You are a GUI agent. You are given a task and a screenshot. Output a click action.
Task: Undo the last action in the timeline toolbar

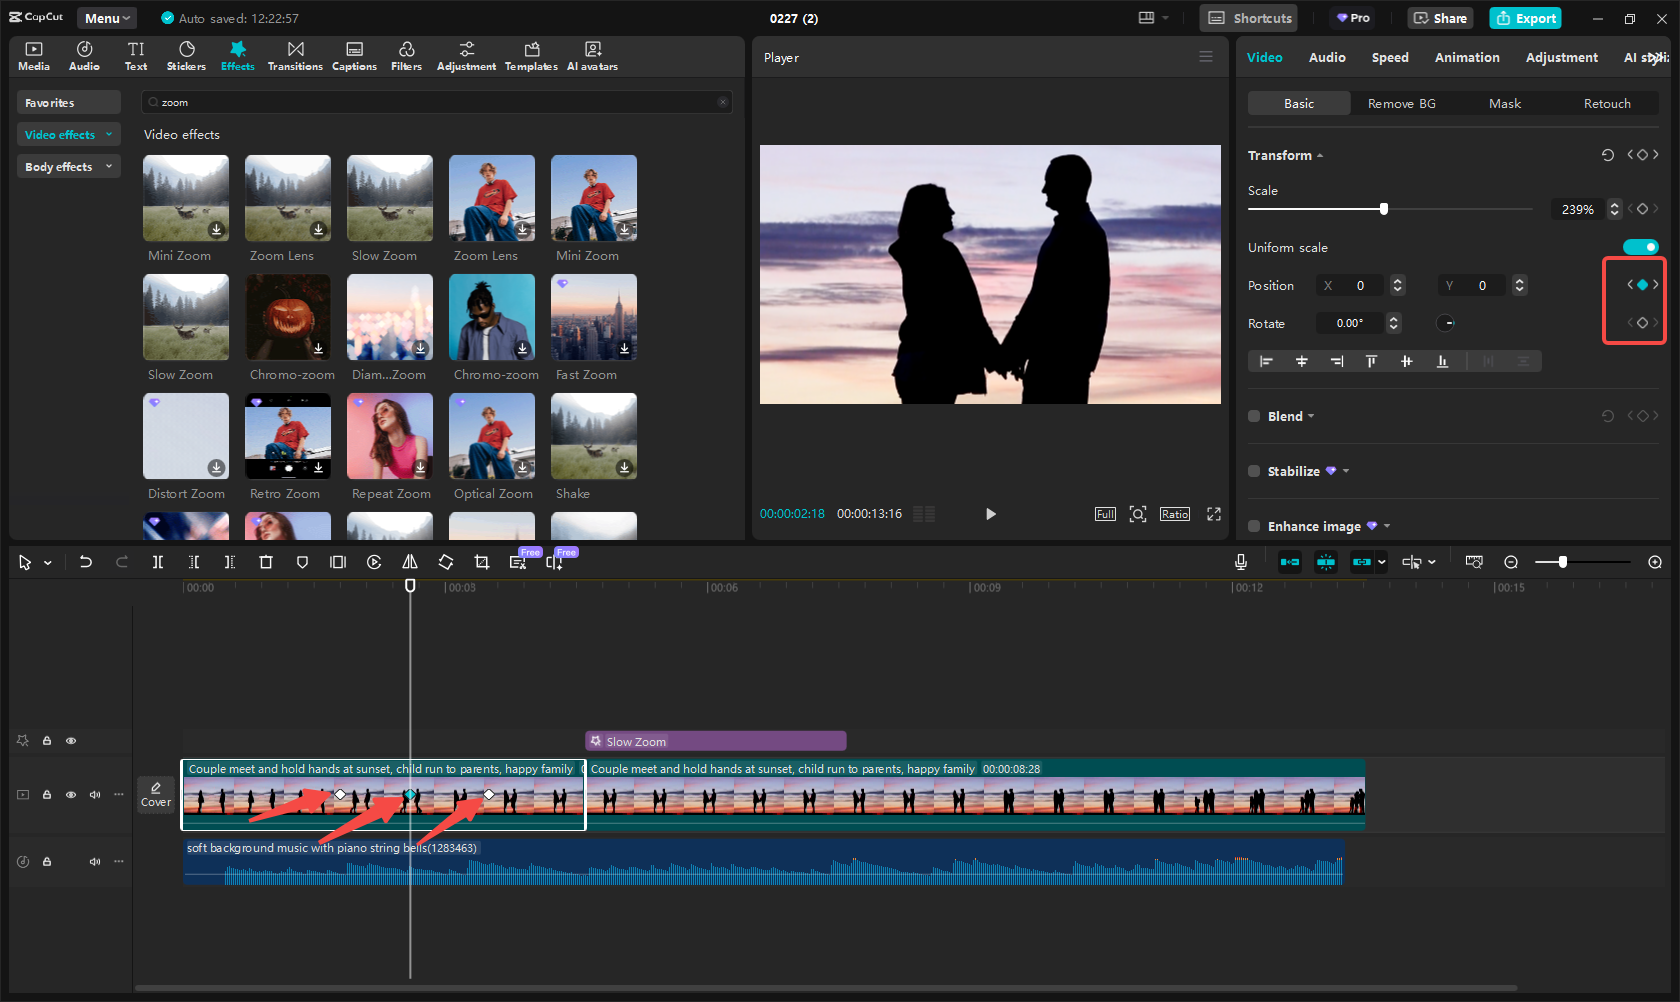coord(86,562)
